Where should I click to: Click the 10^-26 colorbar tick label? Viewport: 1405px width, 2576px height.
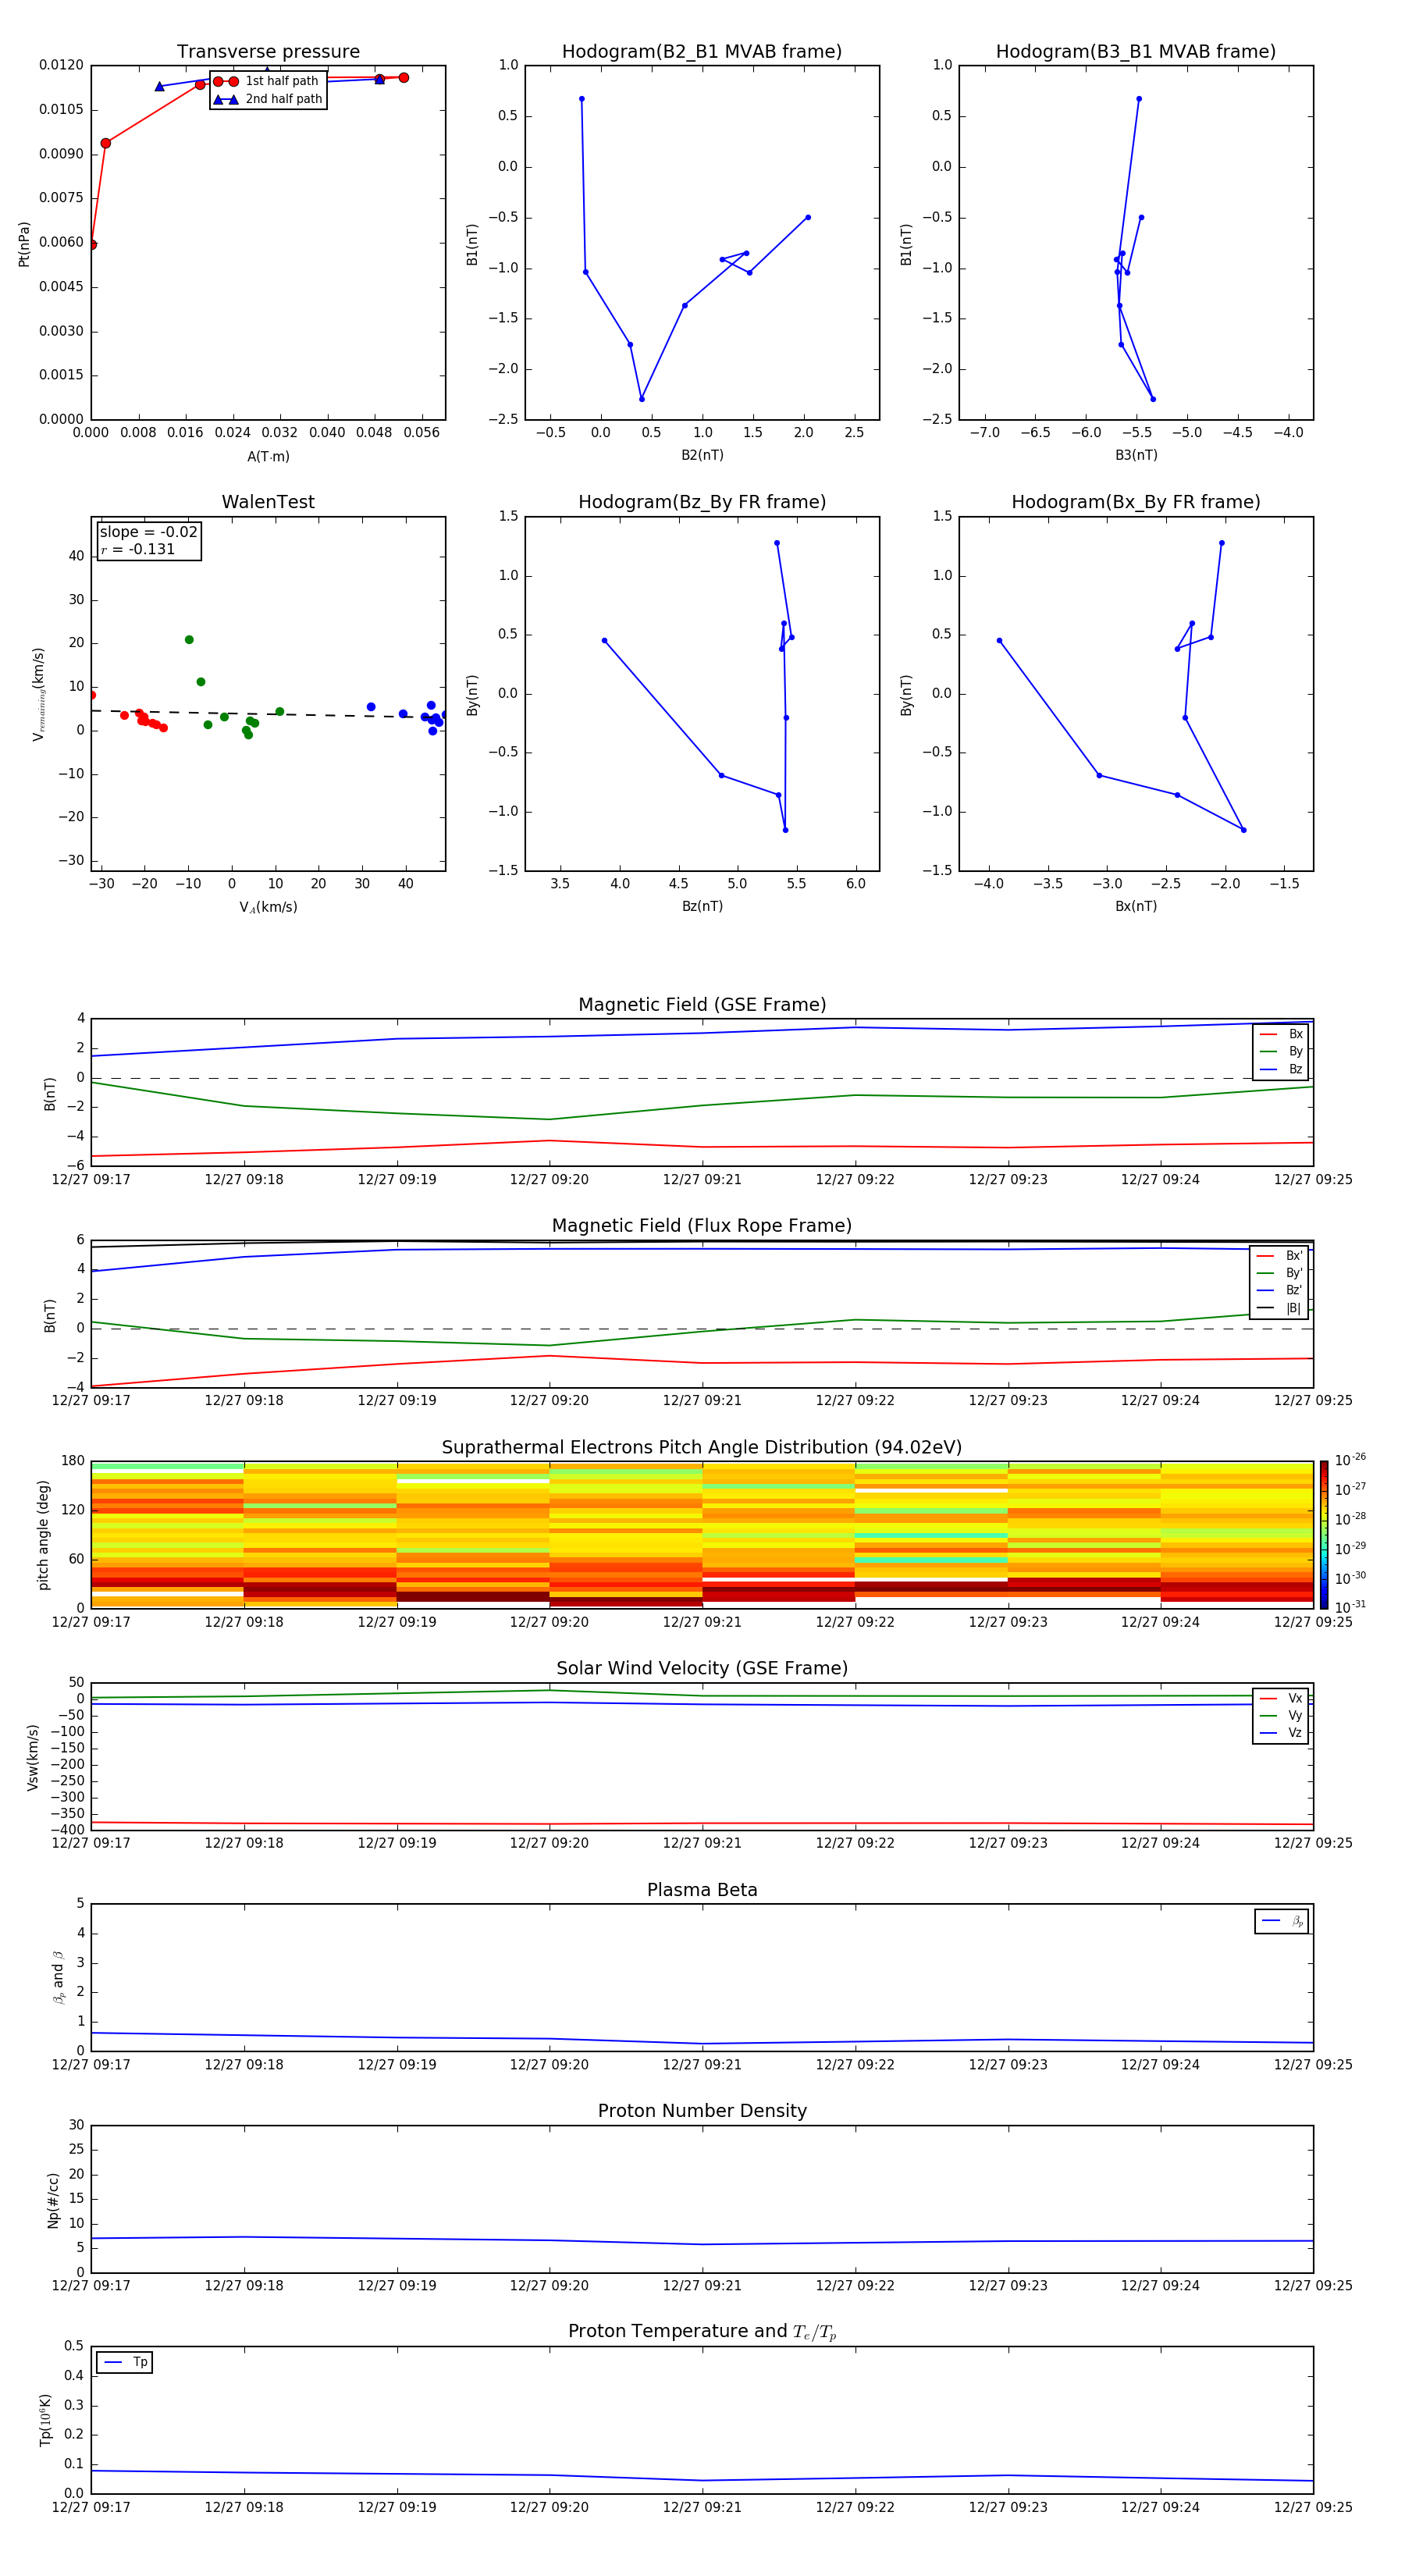click(1350, 1460)
